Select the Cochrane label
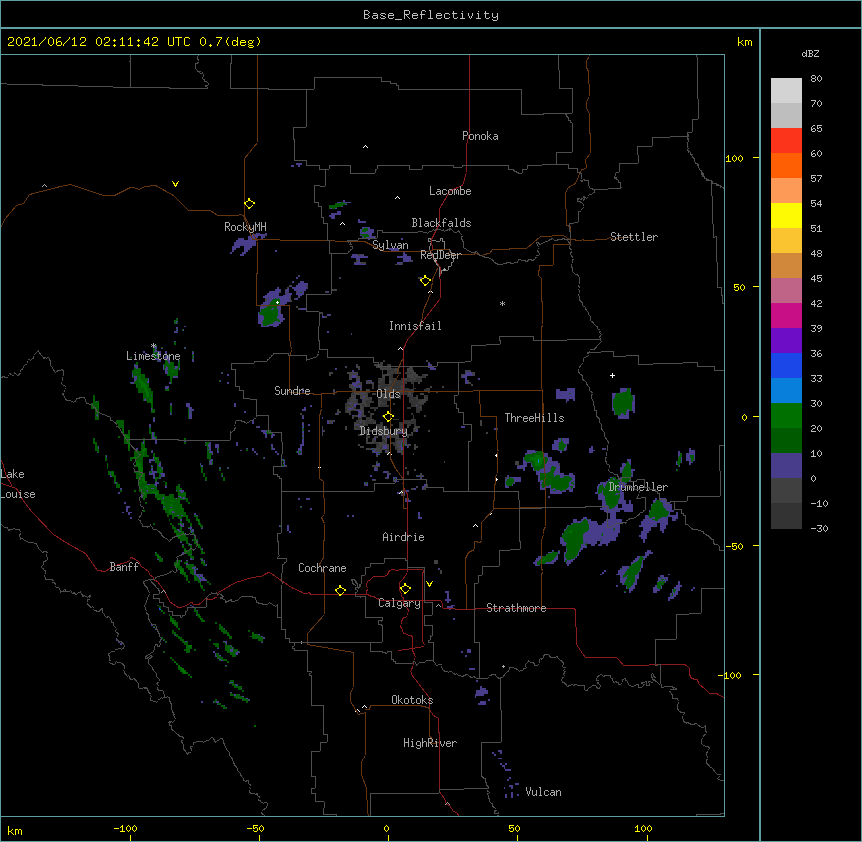Screen dimensions: 862x842 [x=322, y=568]
